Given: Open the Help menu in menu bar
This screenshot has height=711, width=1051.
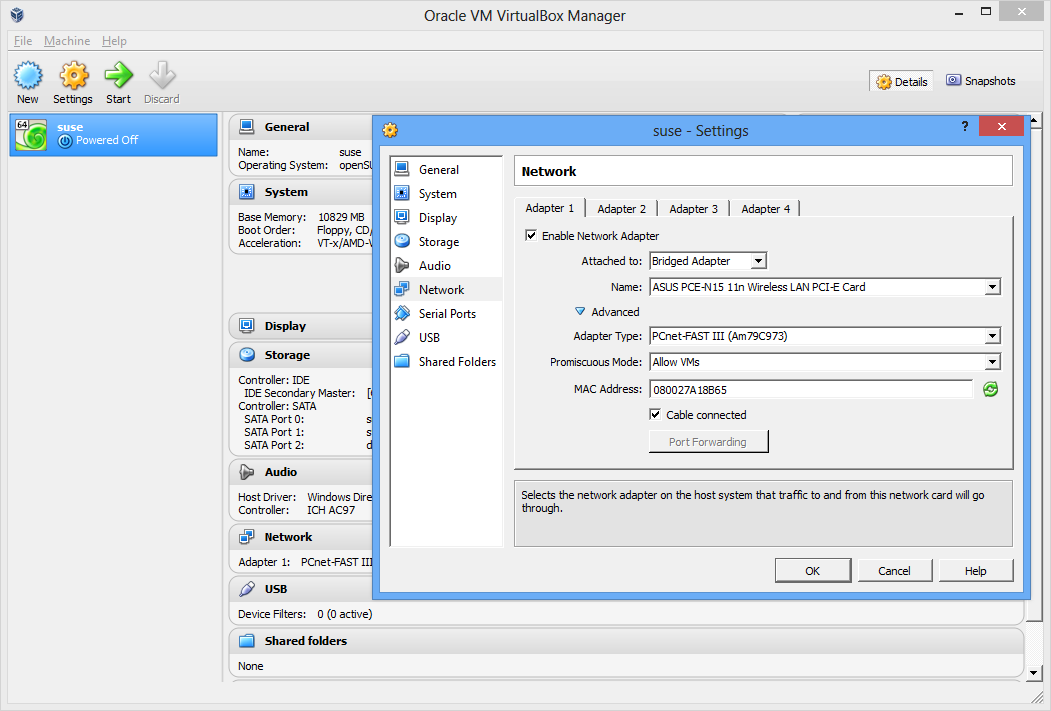Looking at the screenshot, I should (x=114, y=41).
